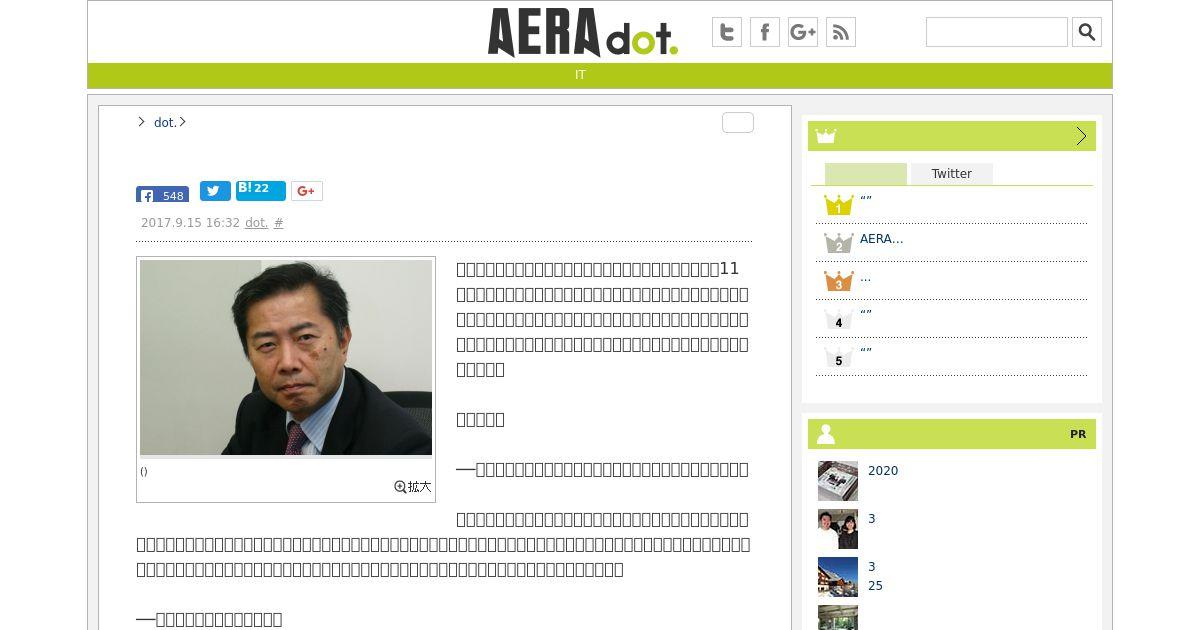Viewport: 1200px width, 630px height.
Task: Click the person icon in PR header
Action: (826, 434)
